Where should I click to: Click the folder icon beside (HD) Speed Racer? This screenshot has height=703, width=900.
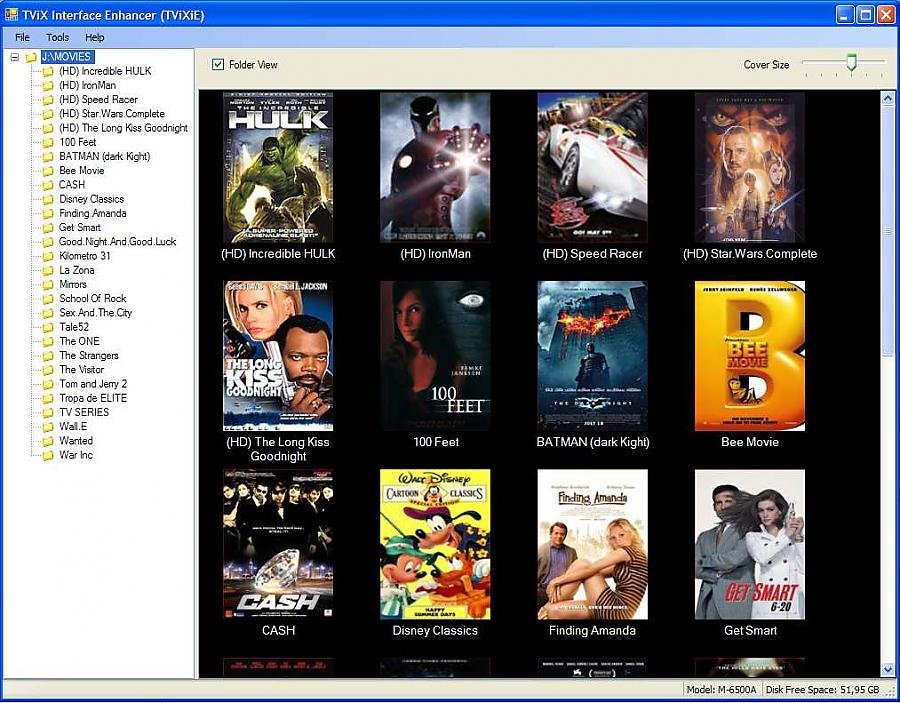point(48,100)
